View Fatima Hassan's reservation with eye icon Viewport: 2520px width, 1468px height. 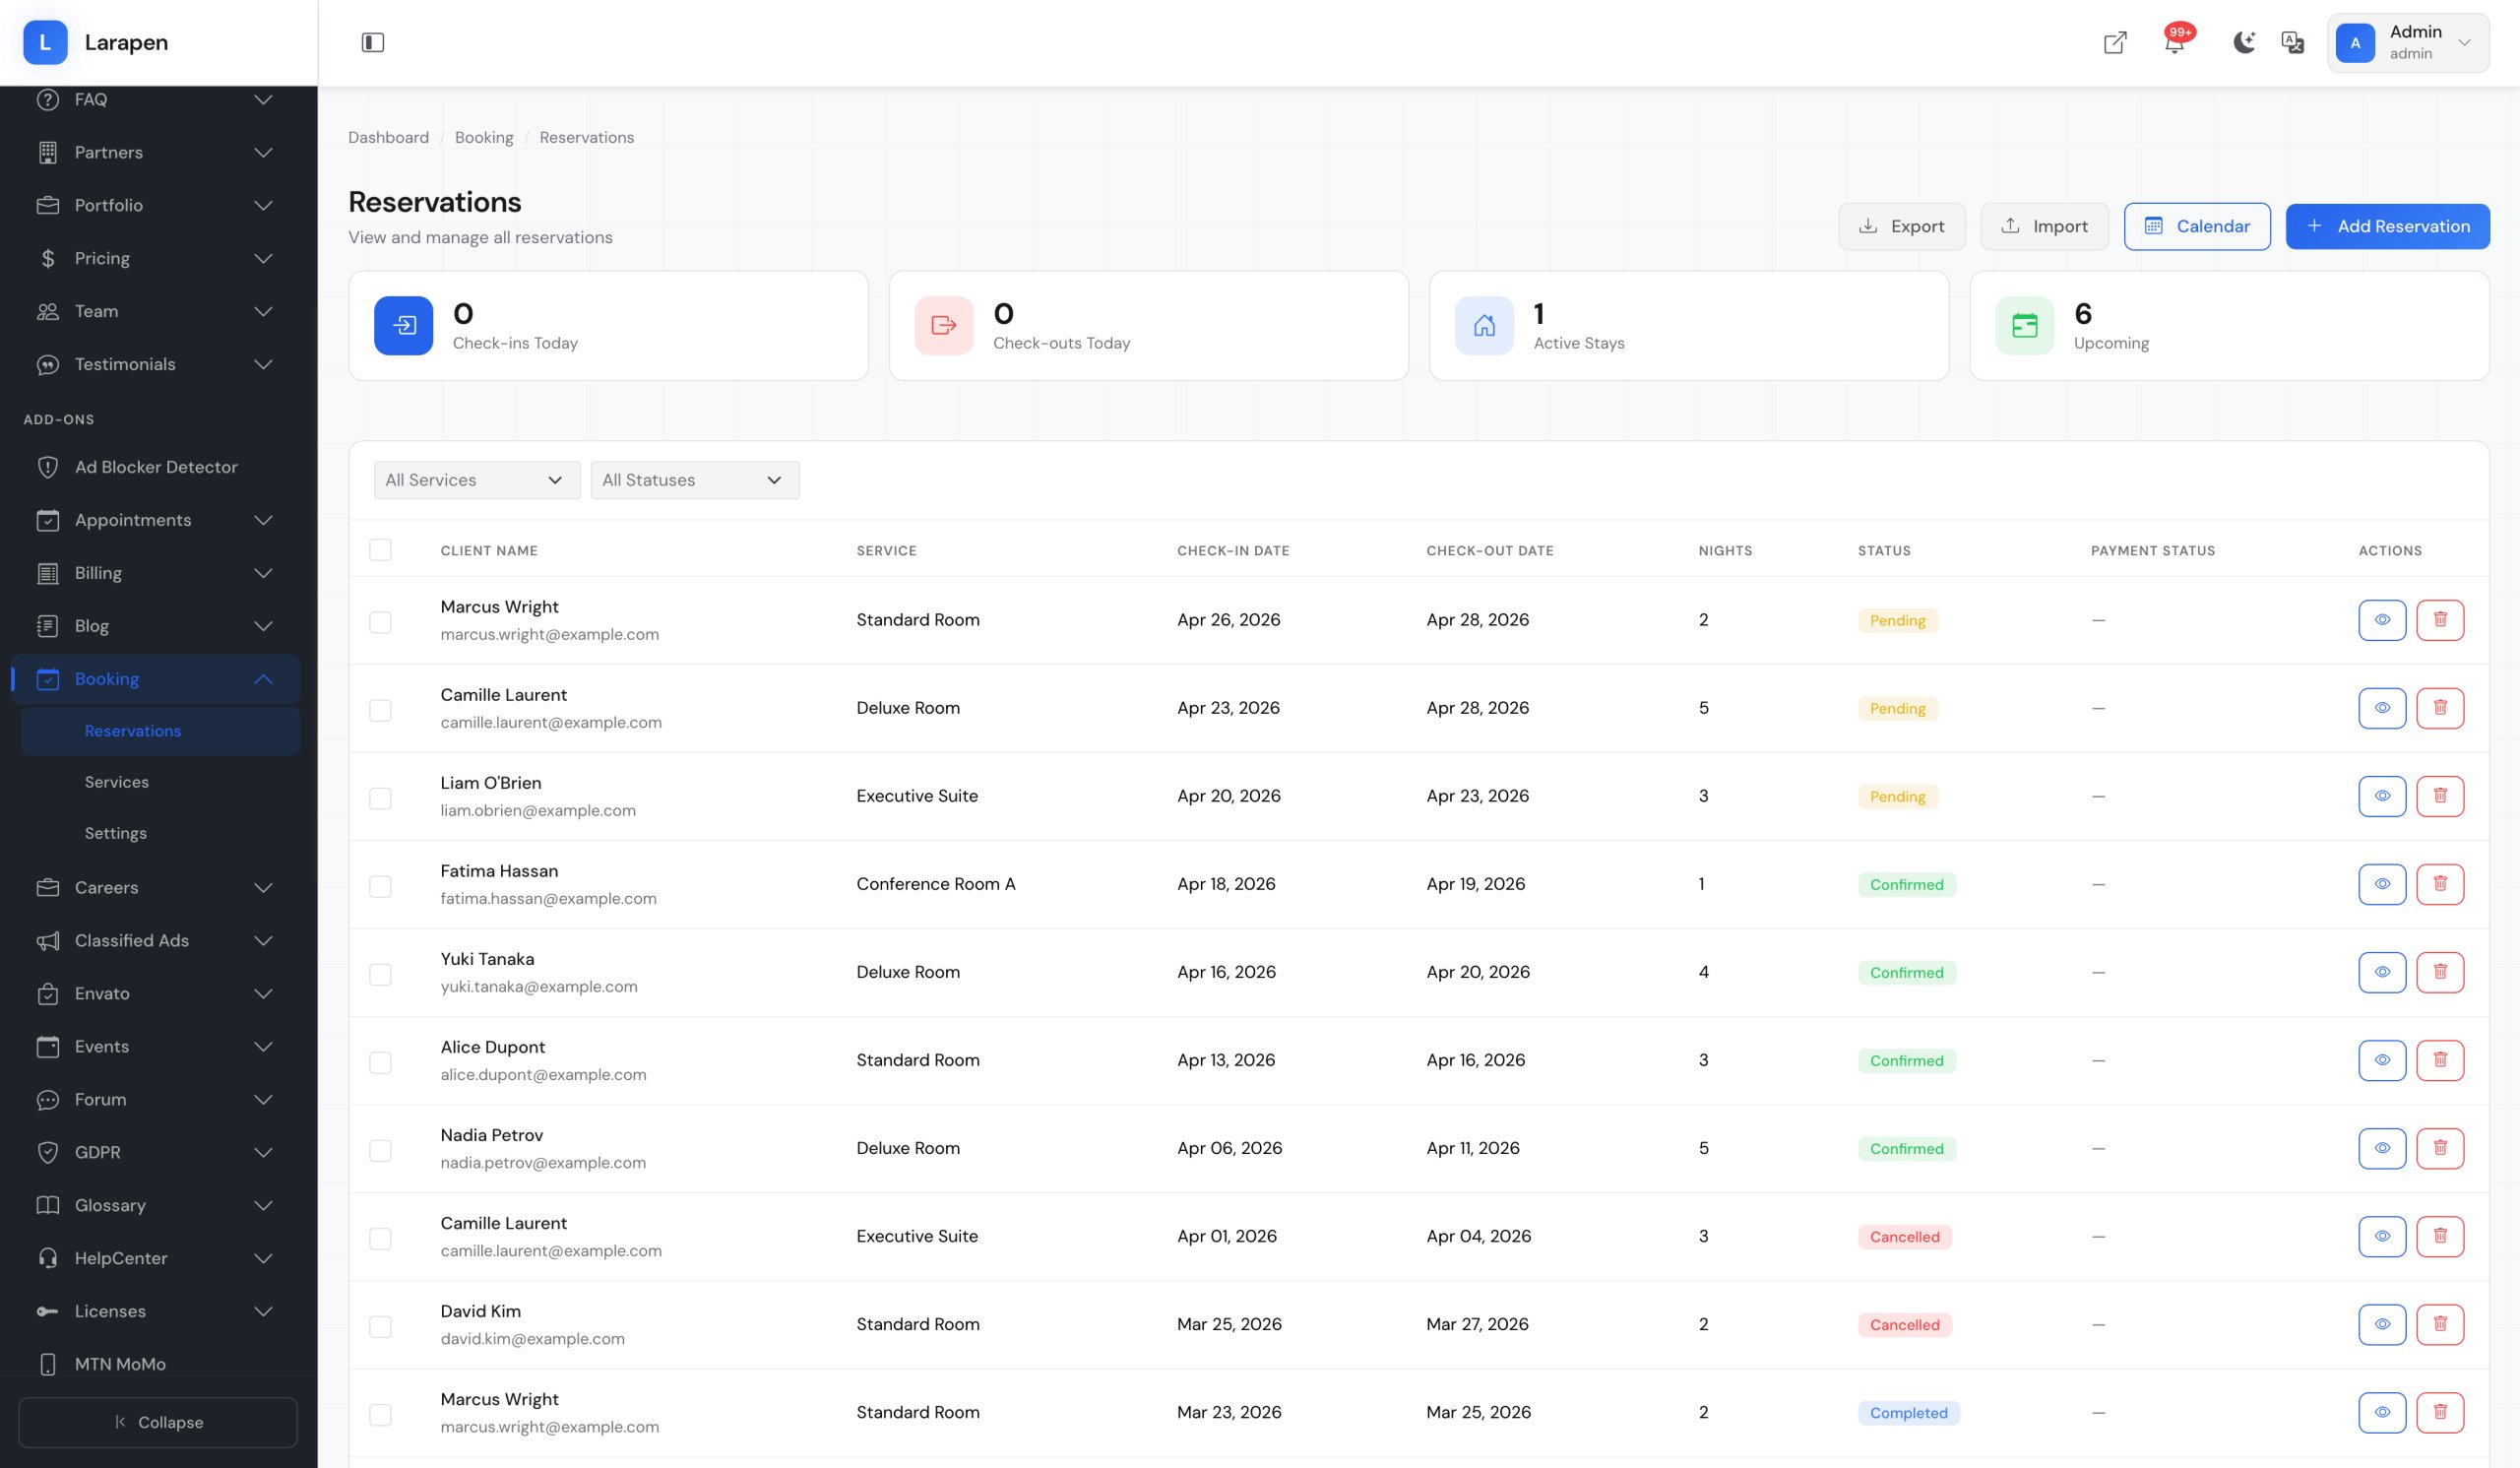pos(2382,884)
